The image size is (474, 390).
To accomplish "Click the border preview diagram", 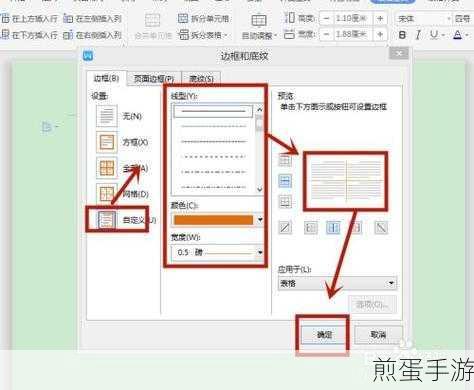I will [346, 181].
